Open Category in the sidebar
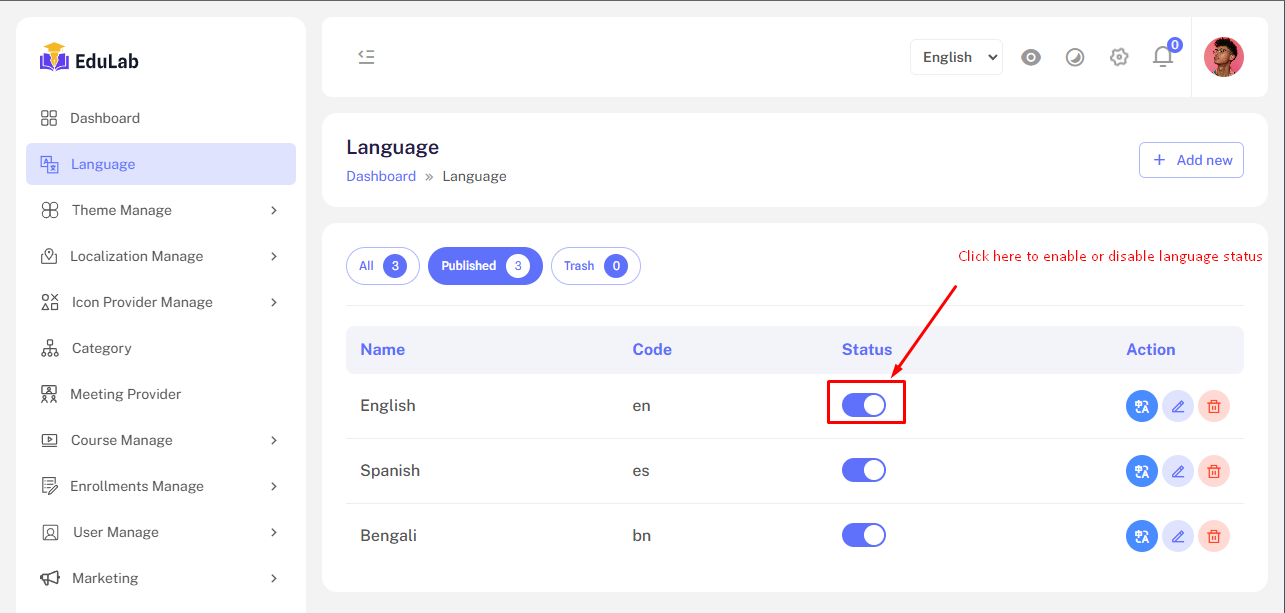 [x=101, y=348]
